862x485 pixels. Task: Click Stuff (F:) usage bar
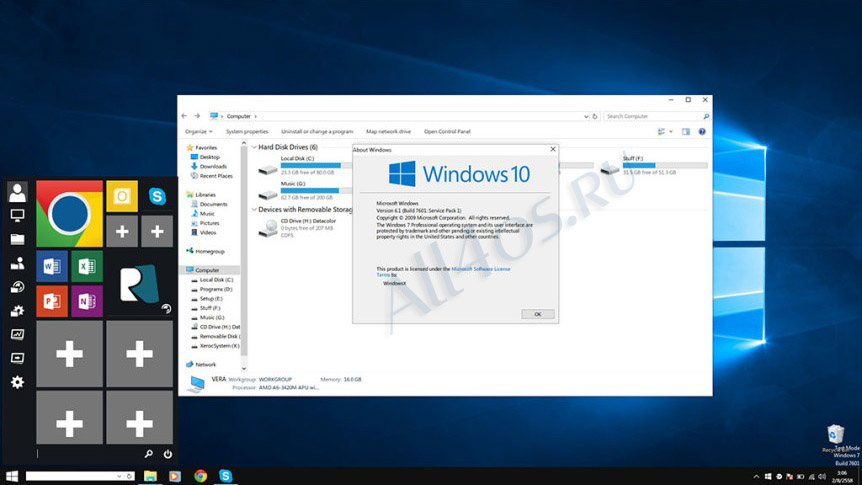click(665, 166)
